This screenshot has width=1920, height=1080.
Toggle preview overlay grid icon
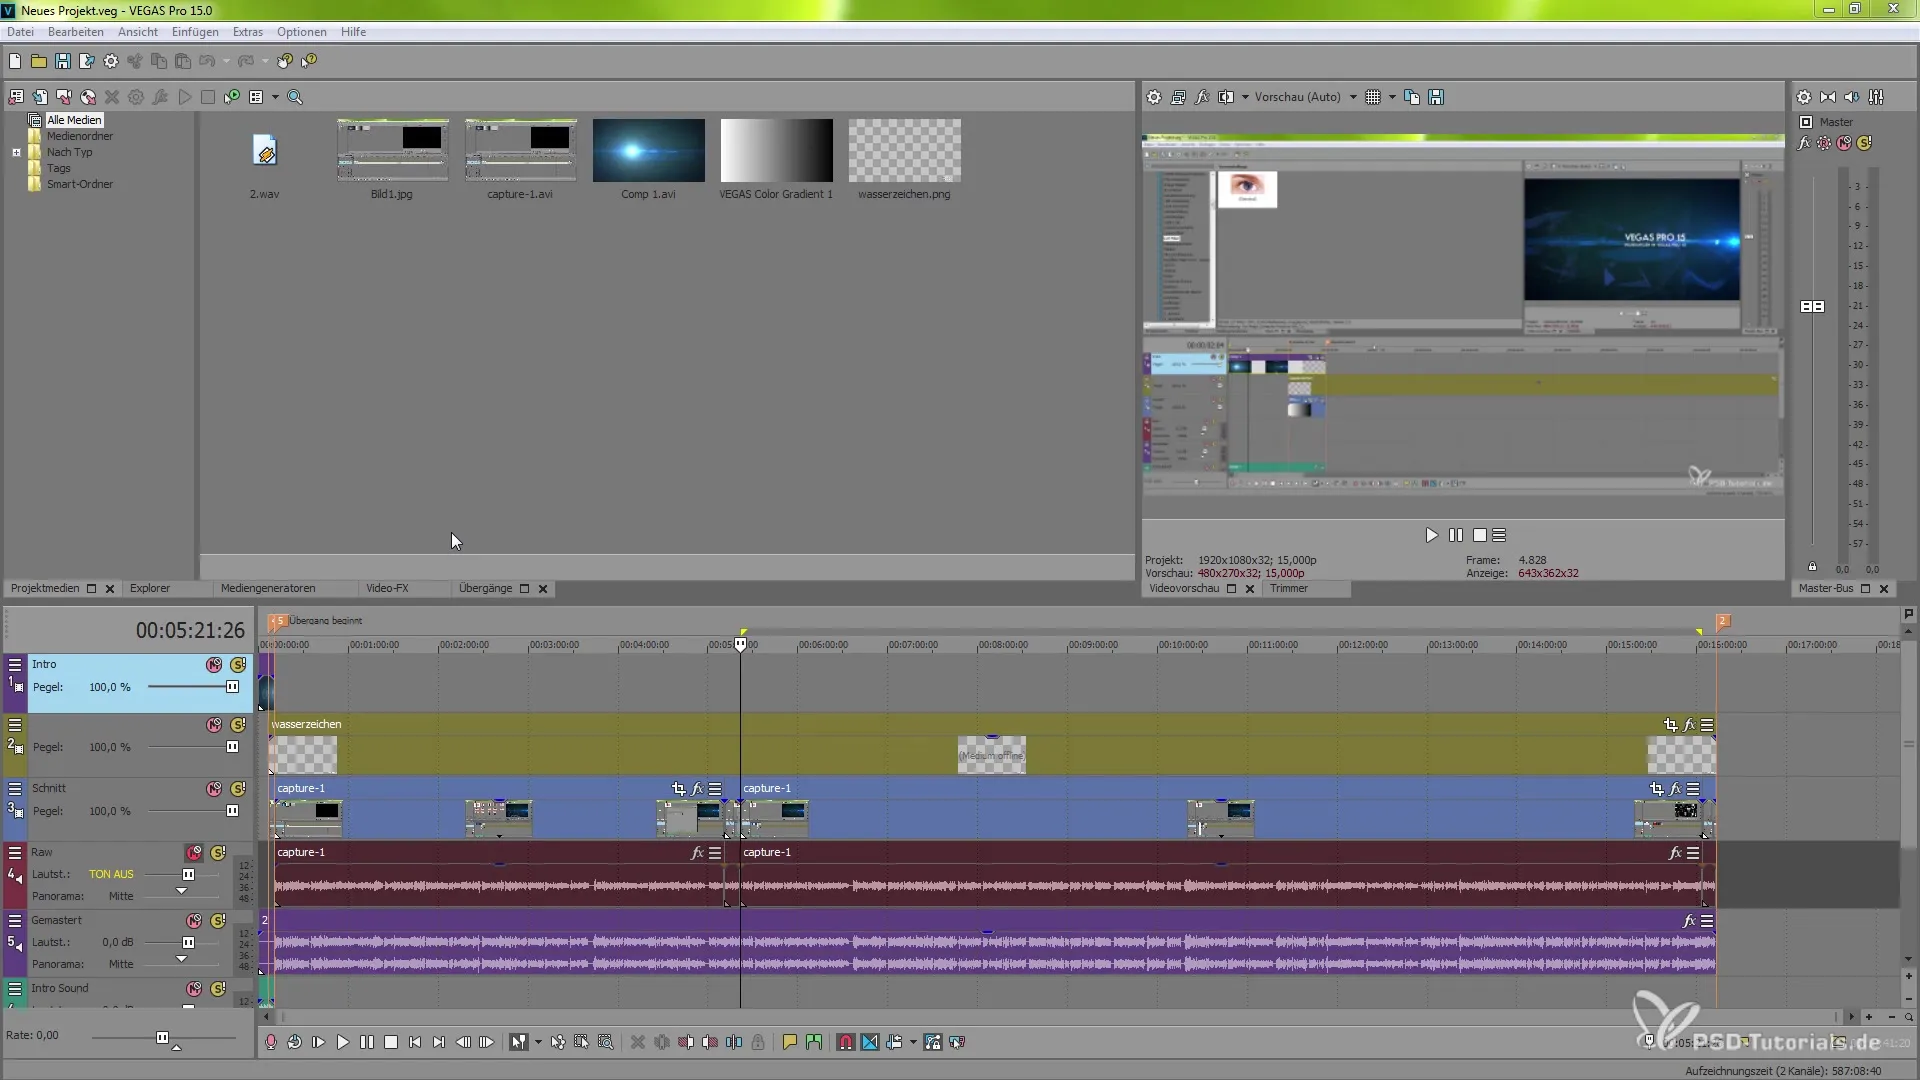(x=1373, y=97)
